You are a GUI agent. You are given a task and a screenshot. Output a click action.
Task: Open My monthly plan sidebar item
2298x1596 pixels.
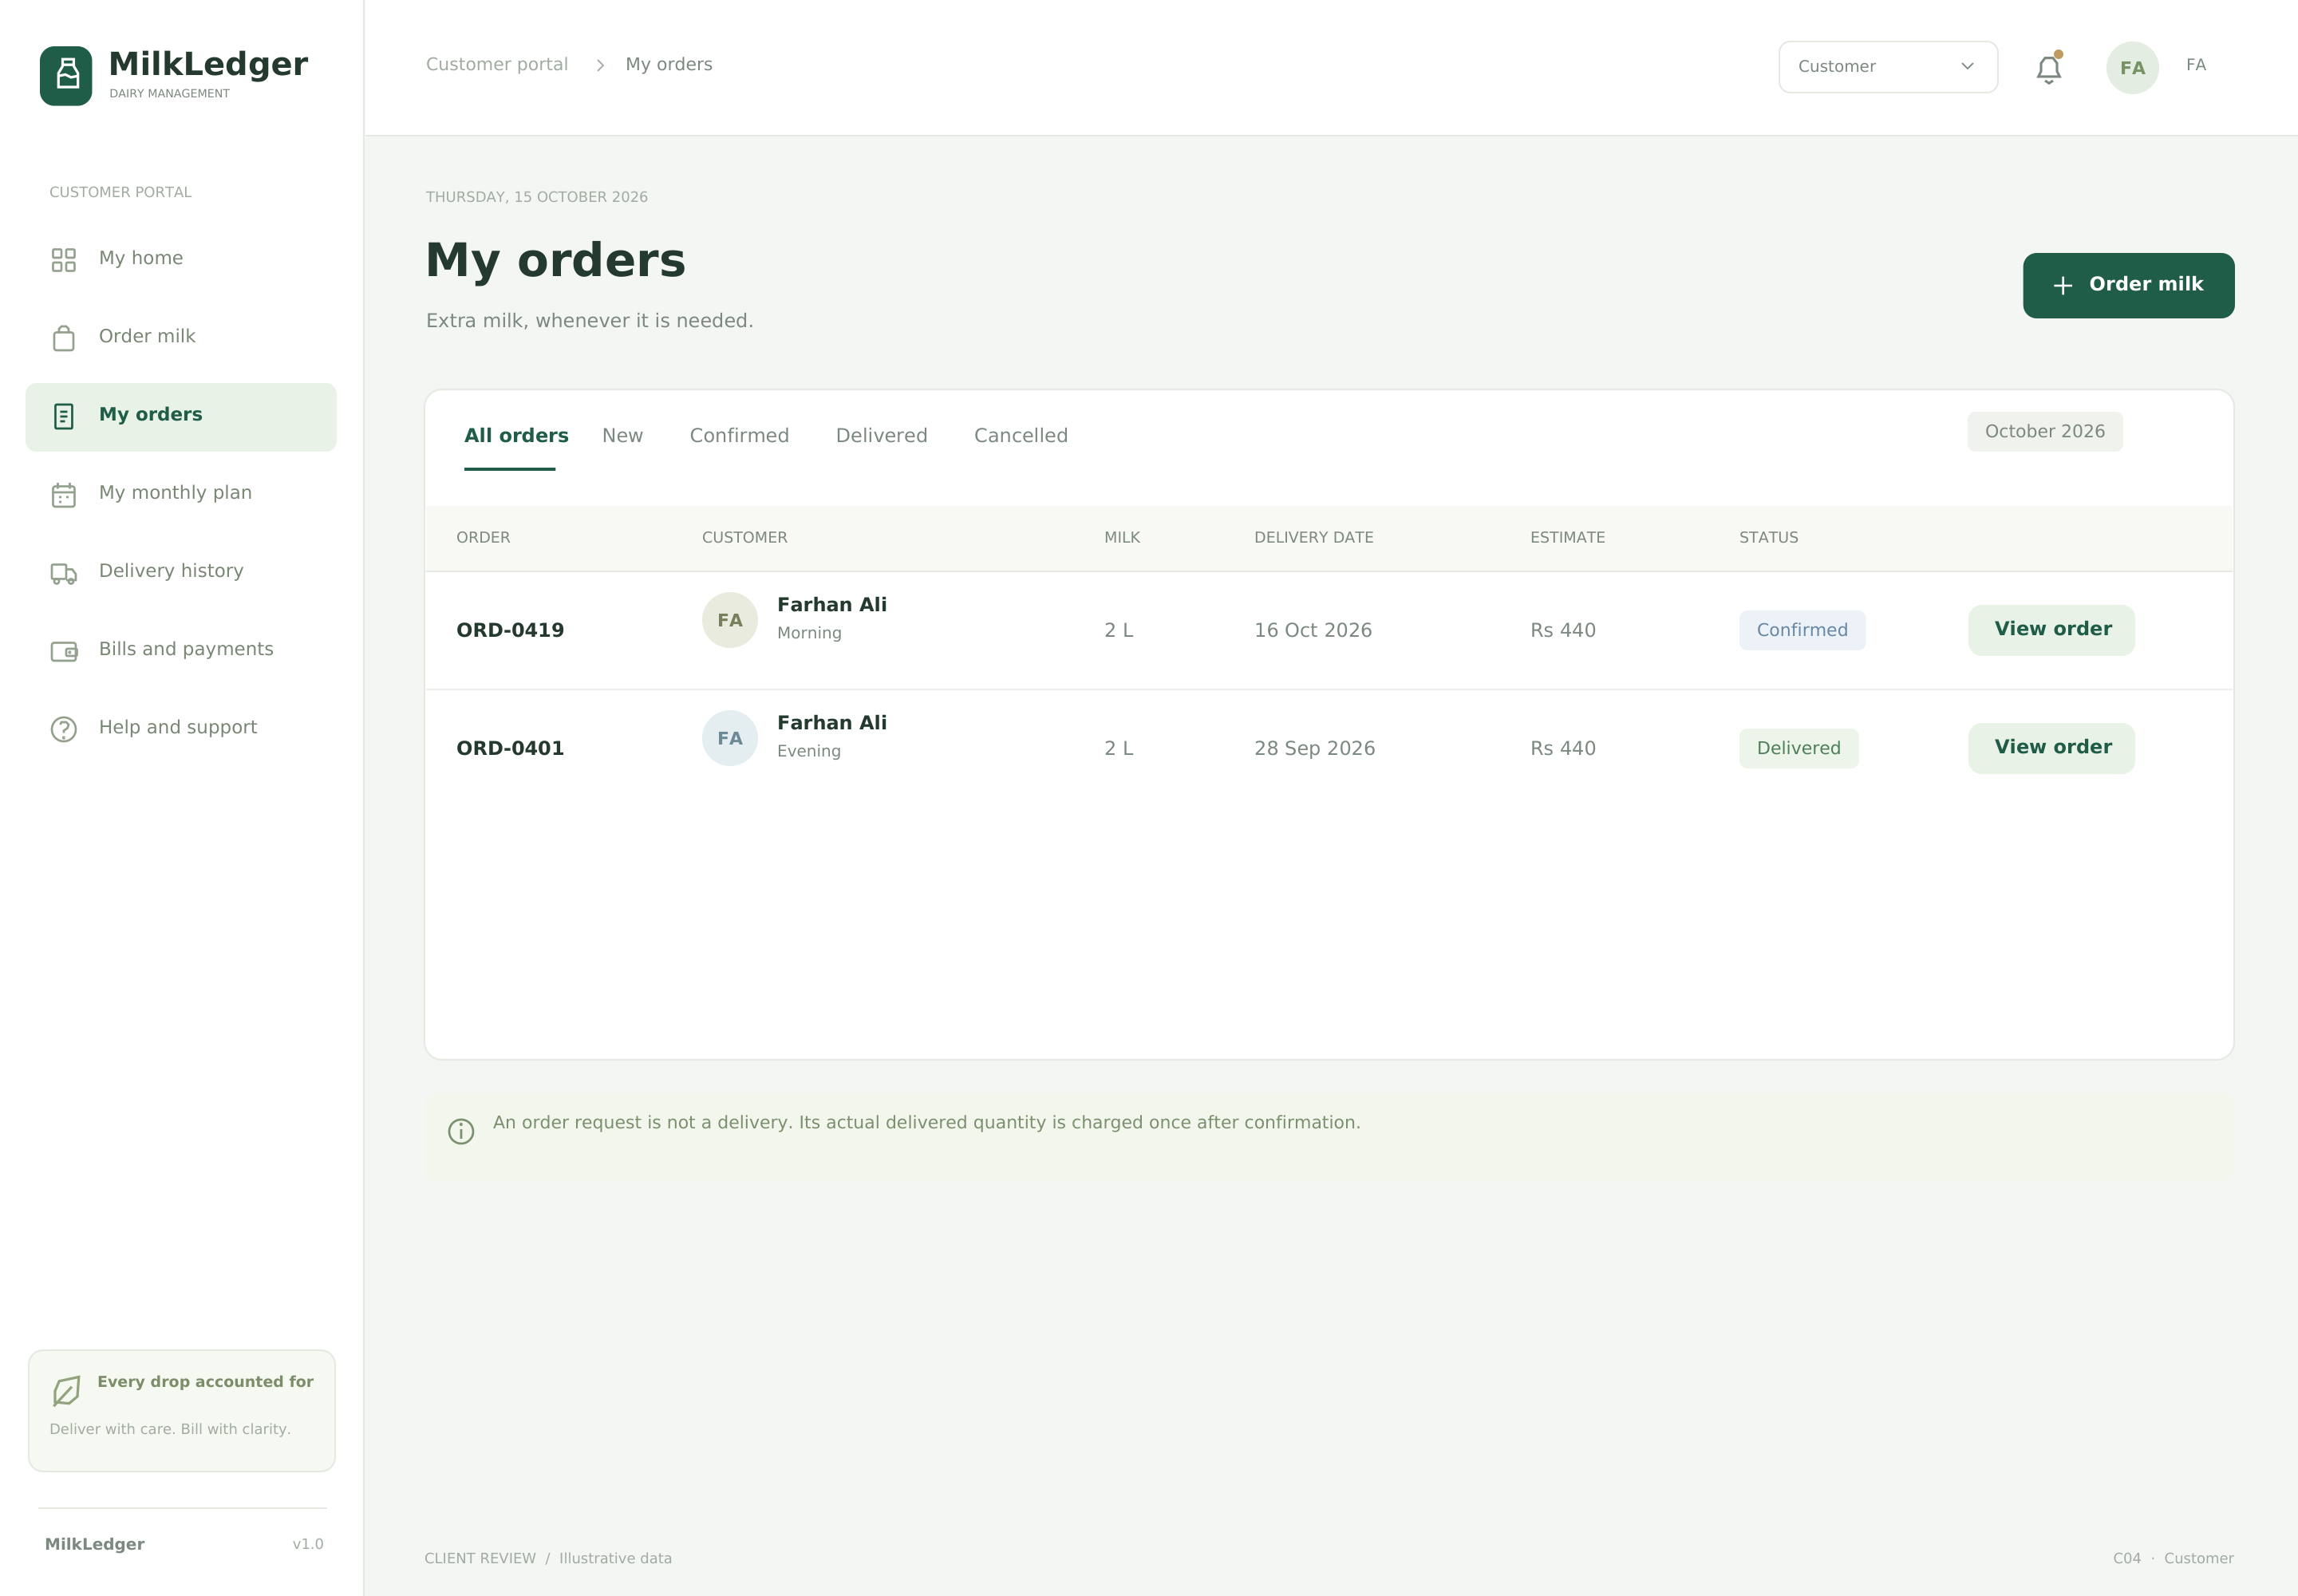click(x=181, y=493)
